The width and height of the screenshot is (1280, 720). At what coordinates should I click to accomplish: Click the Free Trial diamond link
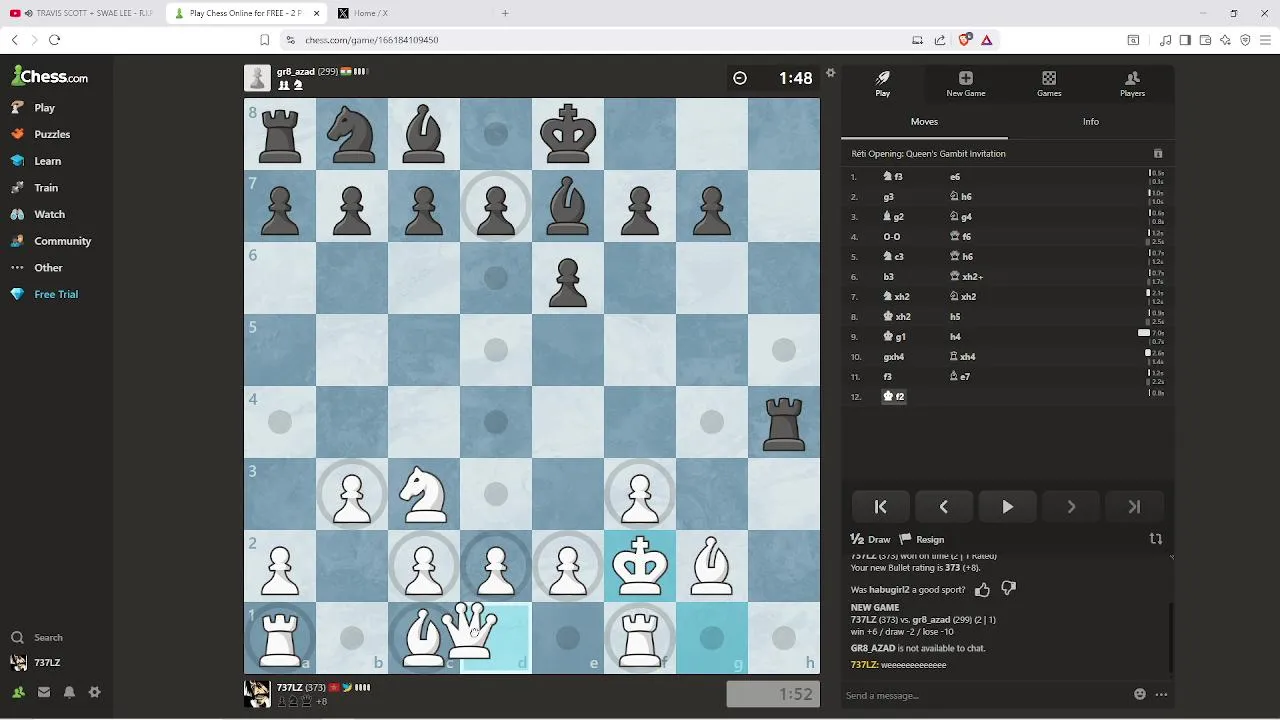[x=45, y=294]
